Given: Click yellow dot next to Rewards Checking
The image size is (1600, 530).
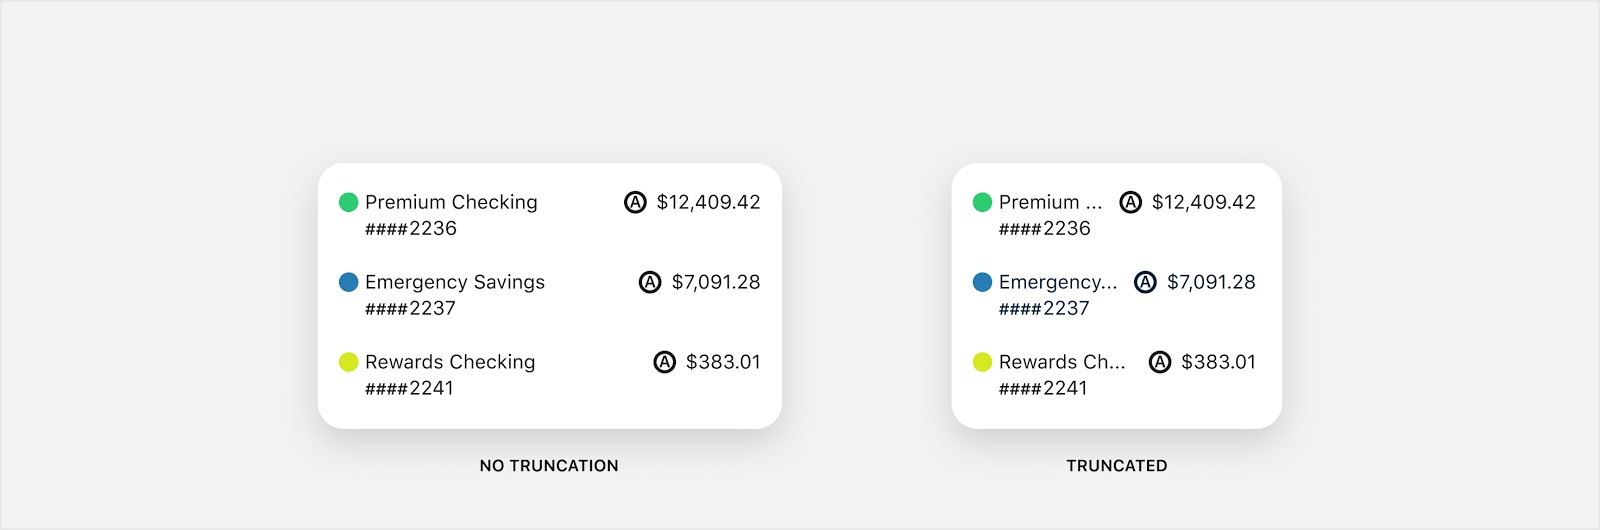Looking at the screenshot, I should pos(349,362).
